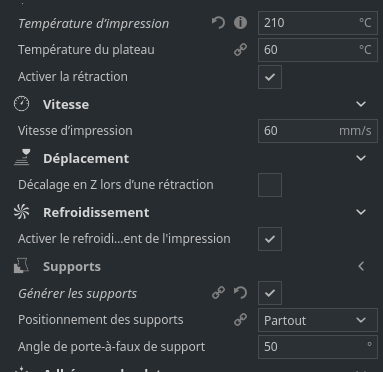Reset Température d'impression with undo arrow
The width and height of the screenshot is (383, 372).
(x=218, y=23)
